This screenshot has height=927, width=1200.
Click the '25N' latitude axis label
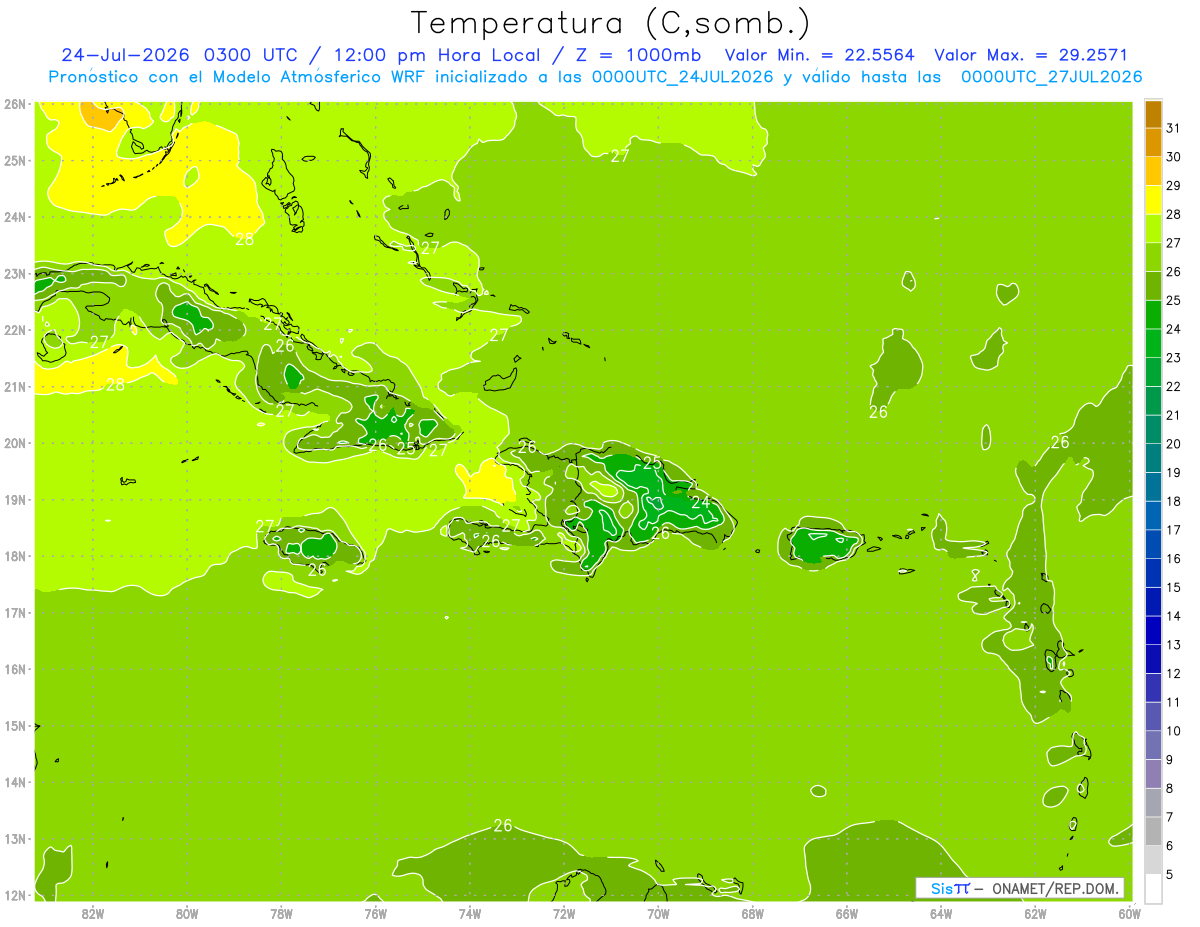(15, 160)
